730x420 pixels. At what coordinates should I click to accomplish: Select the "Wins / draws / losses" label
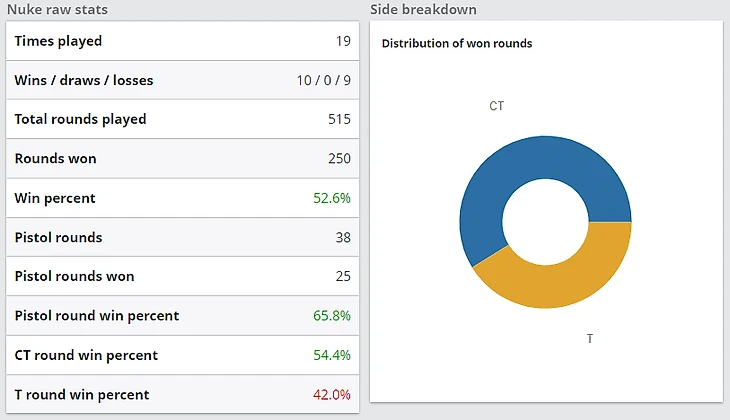[x=84, y=80]
